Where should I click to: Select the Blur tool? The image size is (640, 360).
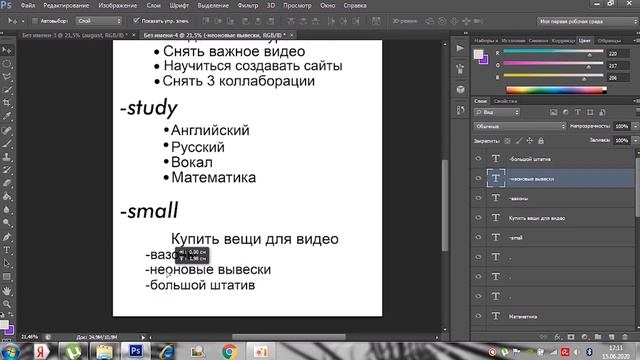(x=7, y=210)
